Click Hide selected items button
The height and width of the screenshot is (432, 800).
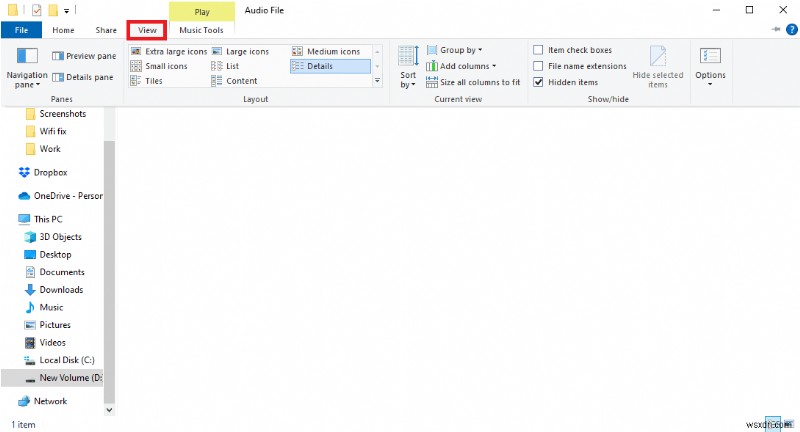658,67
